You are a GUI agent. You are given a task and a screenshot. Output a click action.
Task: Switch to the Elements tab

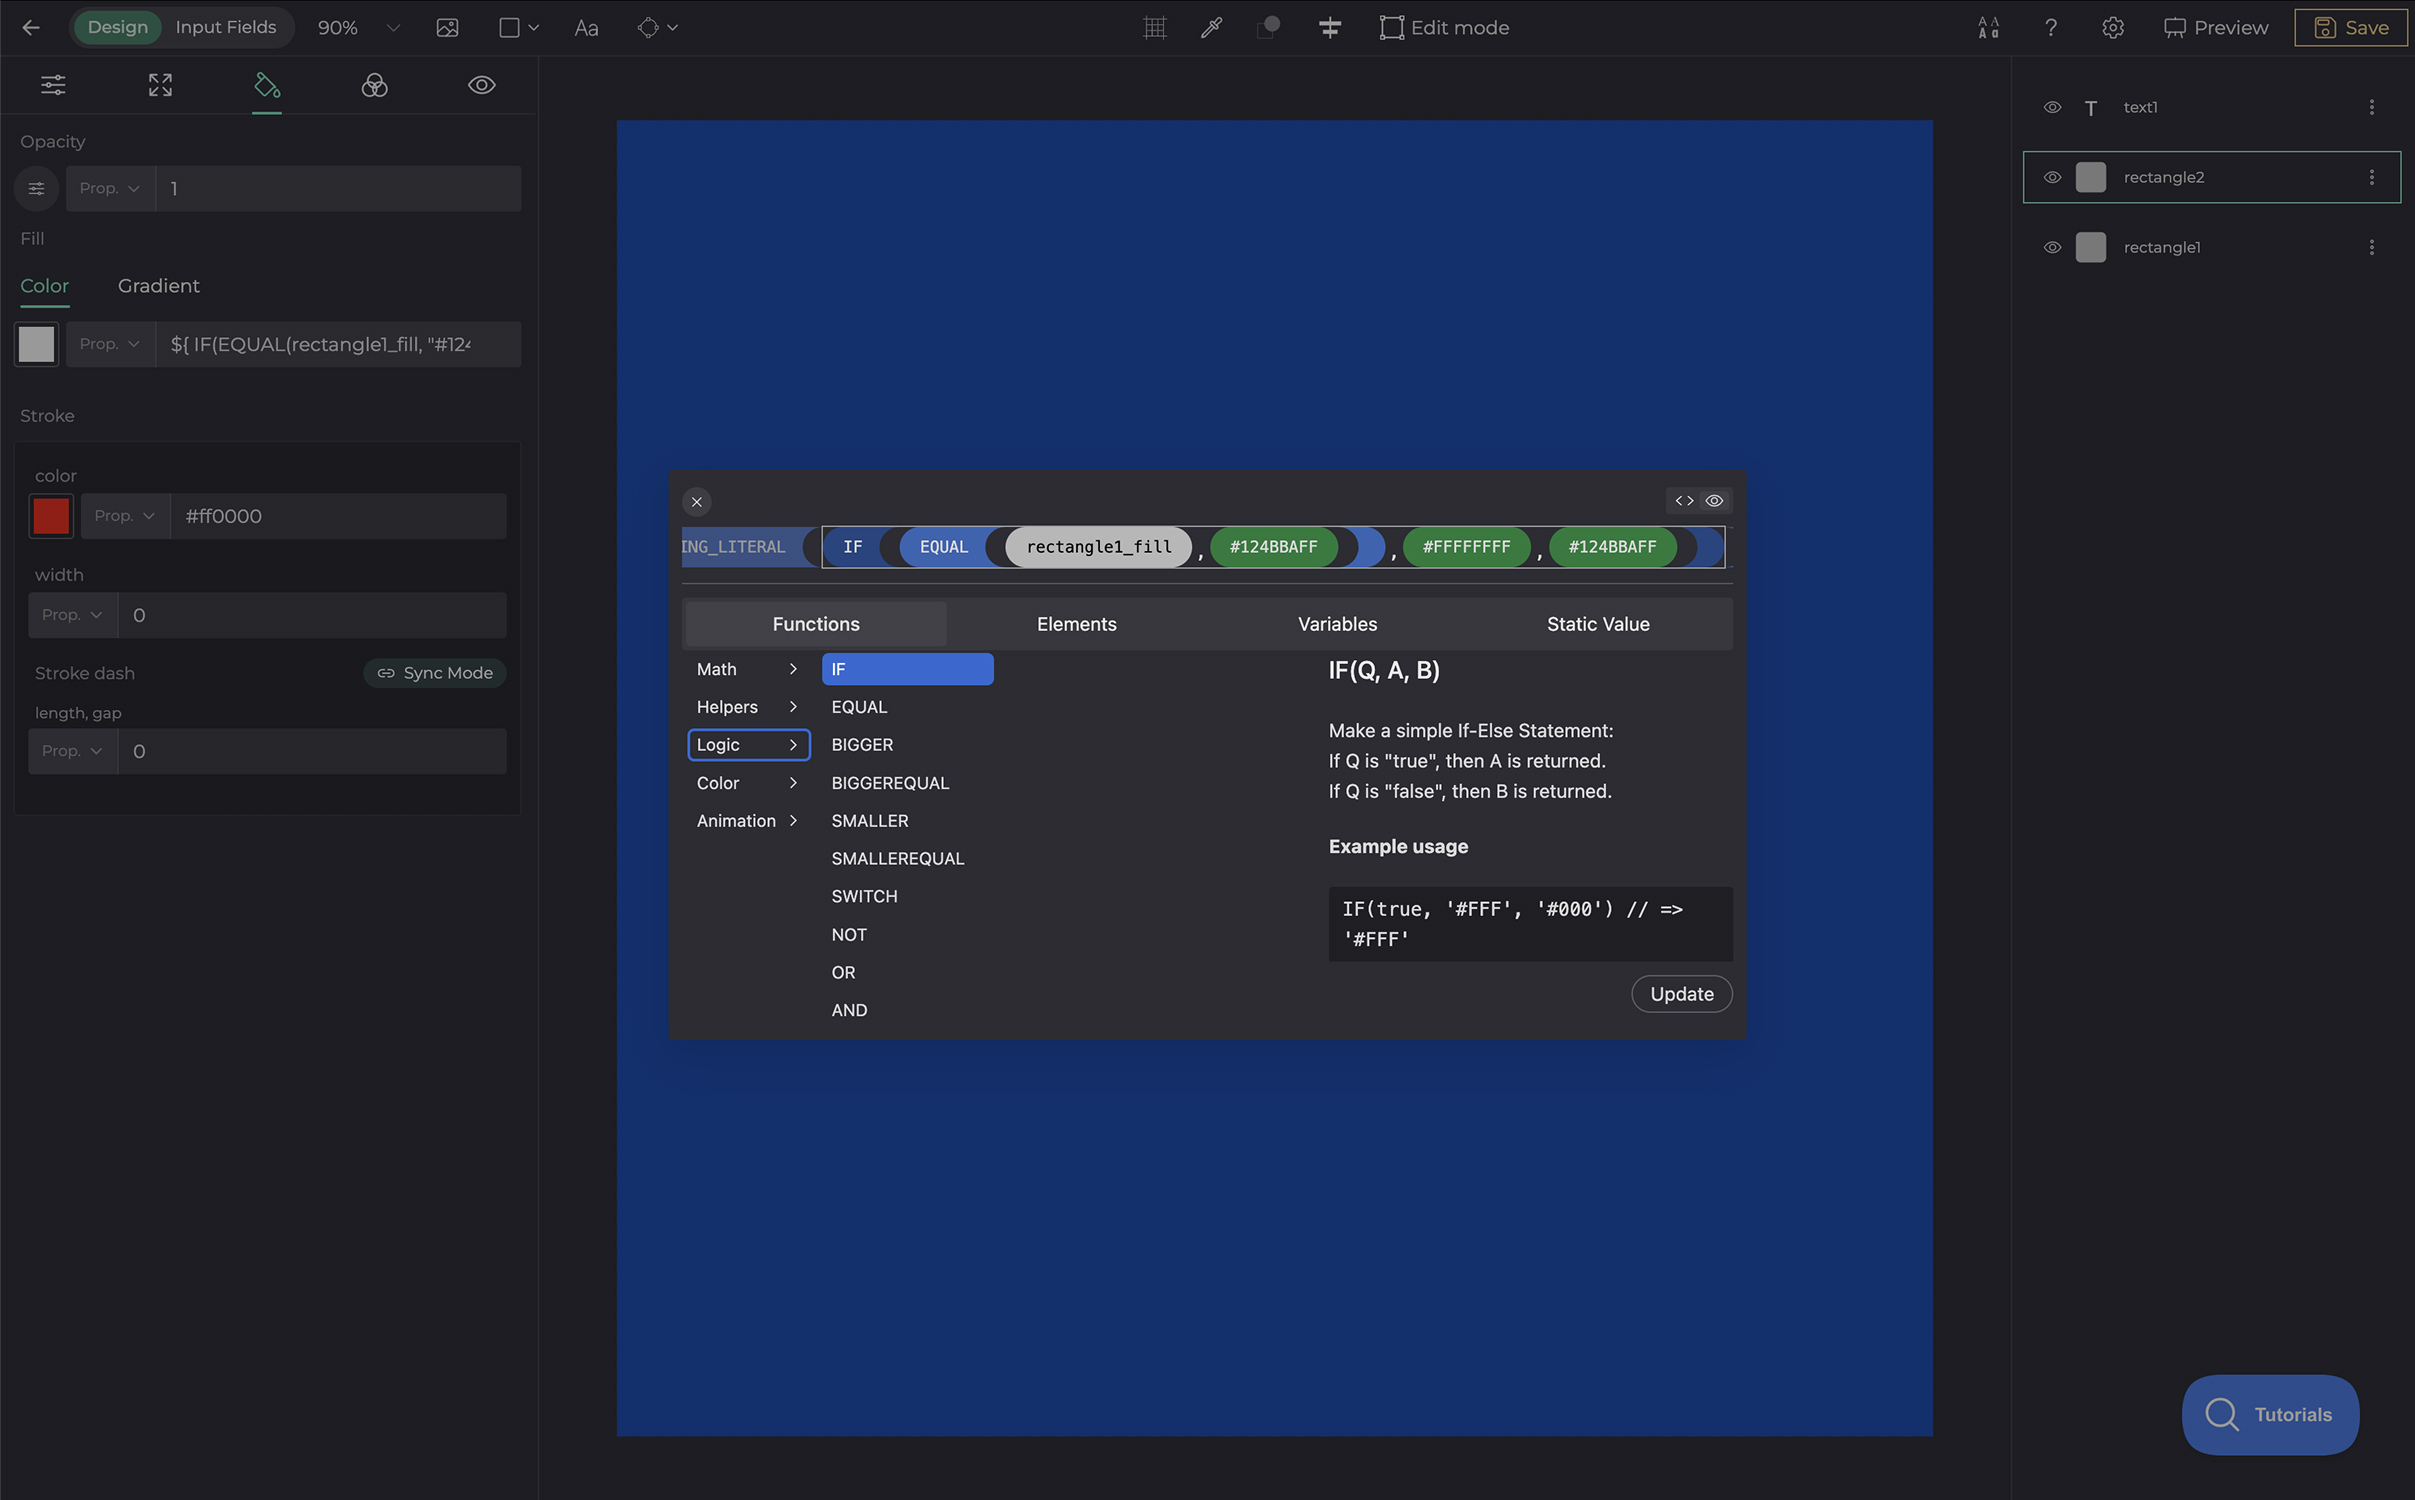tap(1076, 624)
